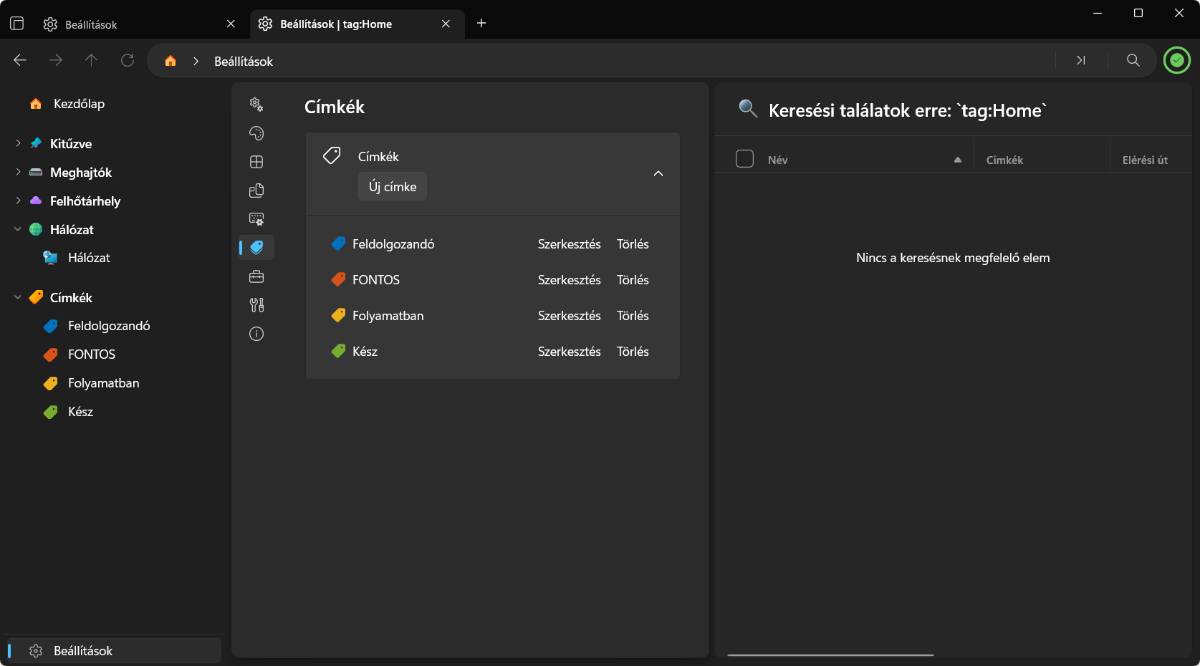The width and height of the screenshot is (1200, 666).
Task: Click the forward navigation arrow
Action: (x=56, y=61)
